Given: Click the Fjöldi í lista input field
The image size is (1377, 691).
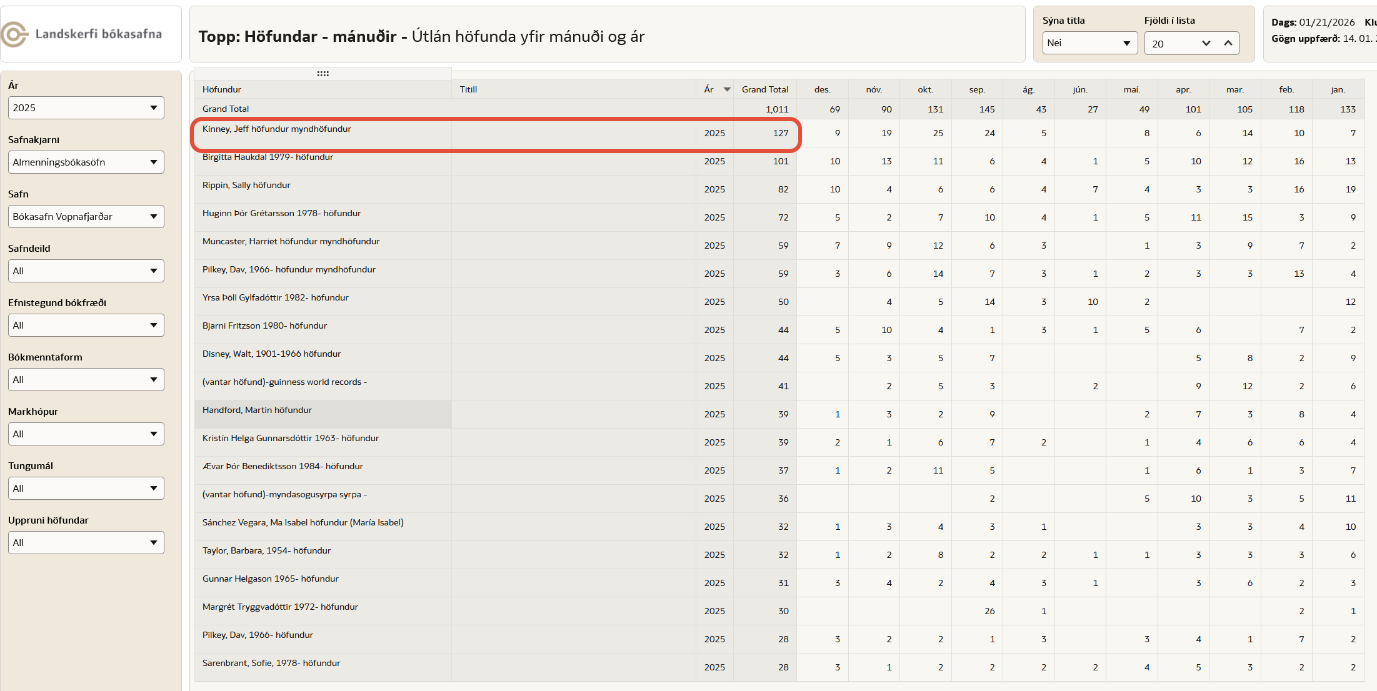Looking at the screenshot, I should (x=1171, y=43).
